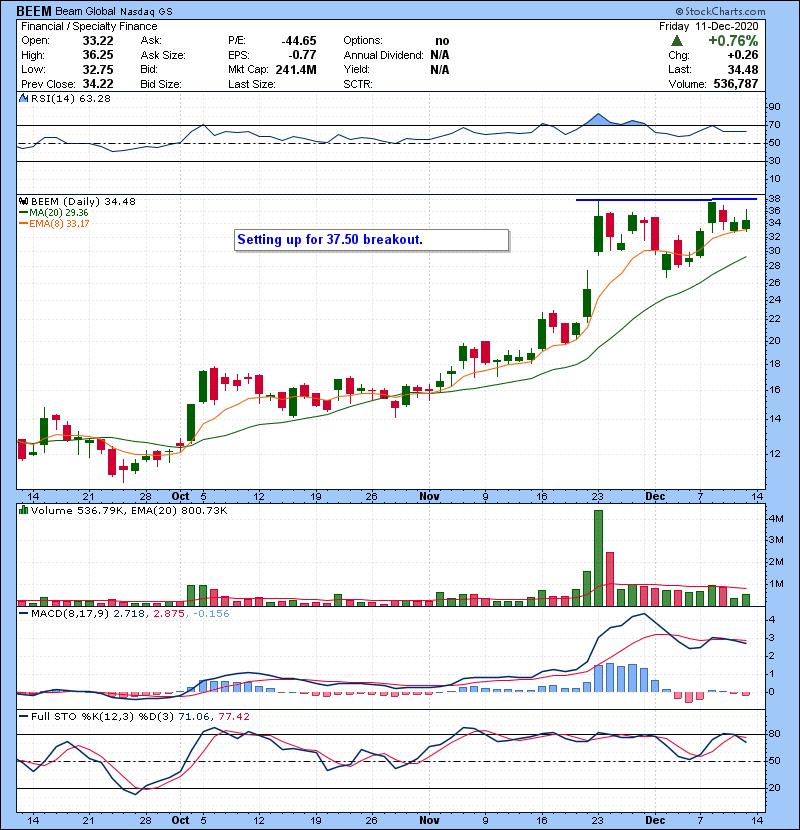Click the Yield label

pyautogui.click(x=356, y=69)
